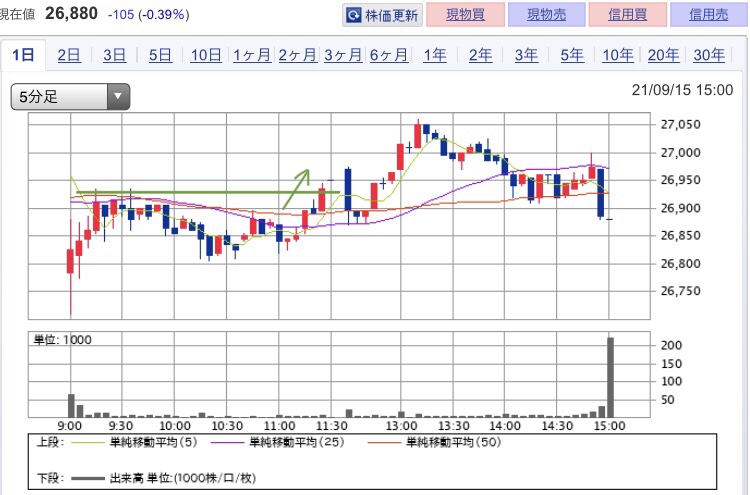Switch to the 10日 period tab

(x=206, y=55)
